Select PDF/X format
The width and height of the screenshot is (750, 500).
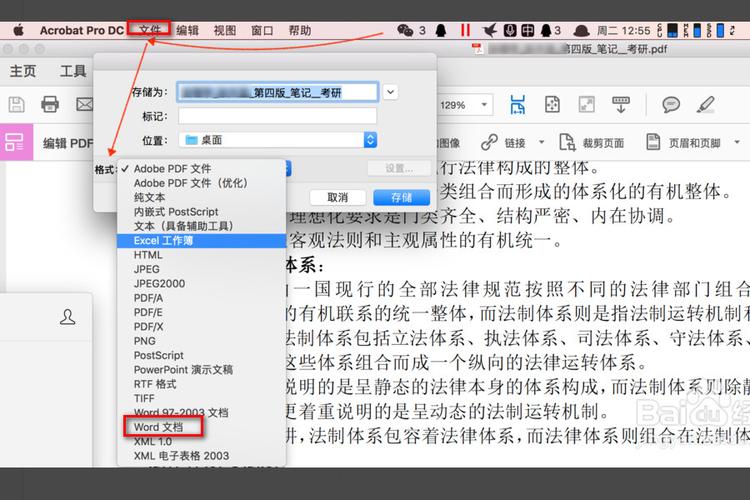click(201, 327)
